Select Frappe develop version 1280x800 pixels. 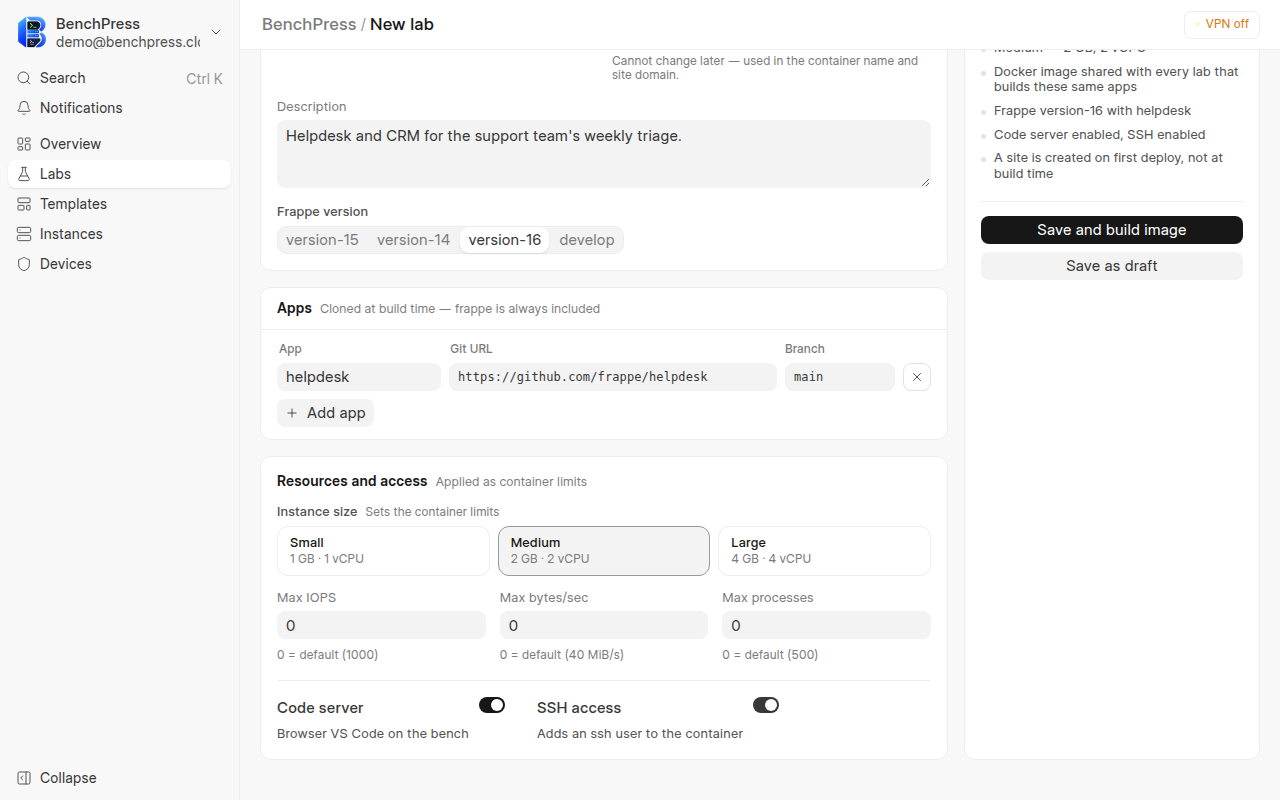pyautogui.click(x=587, y=240)
